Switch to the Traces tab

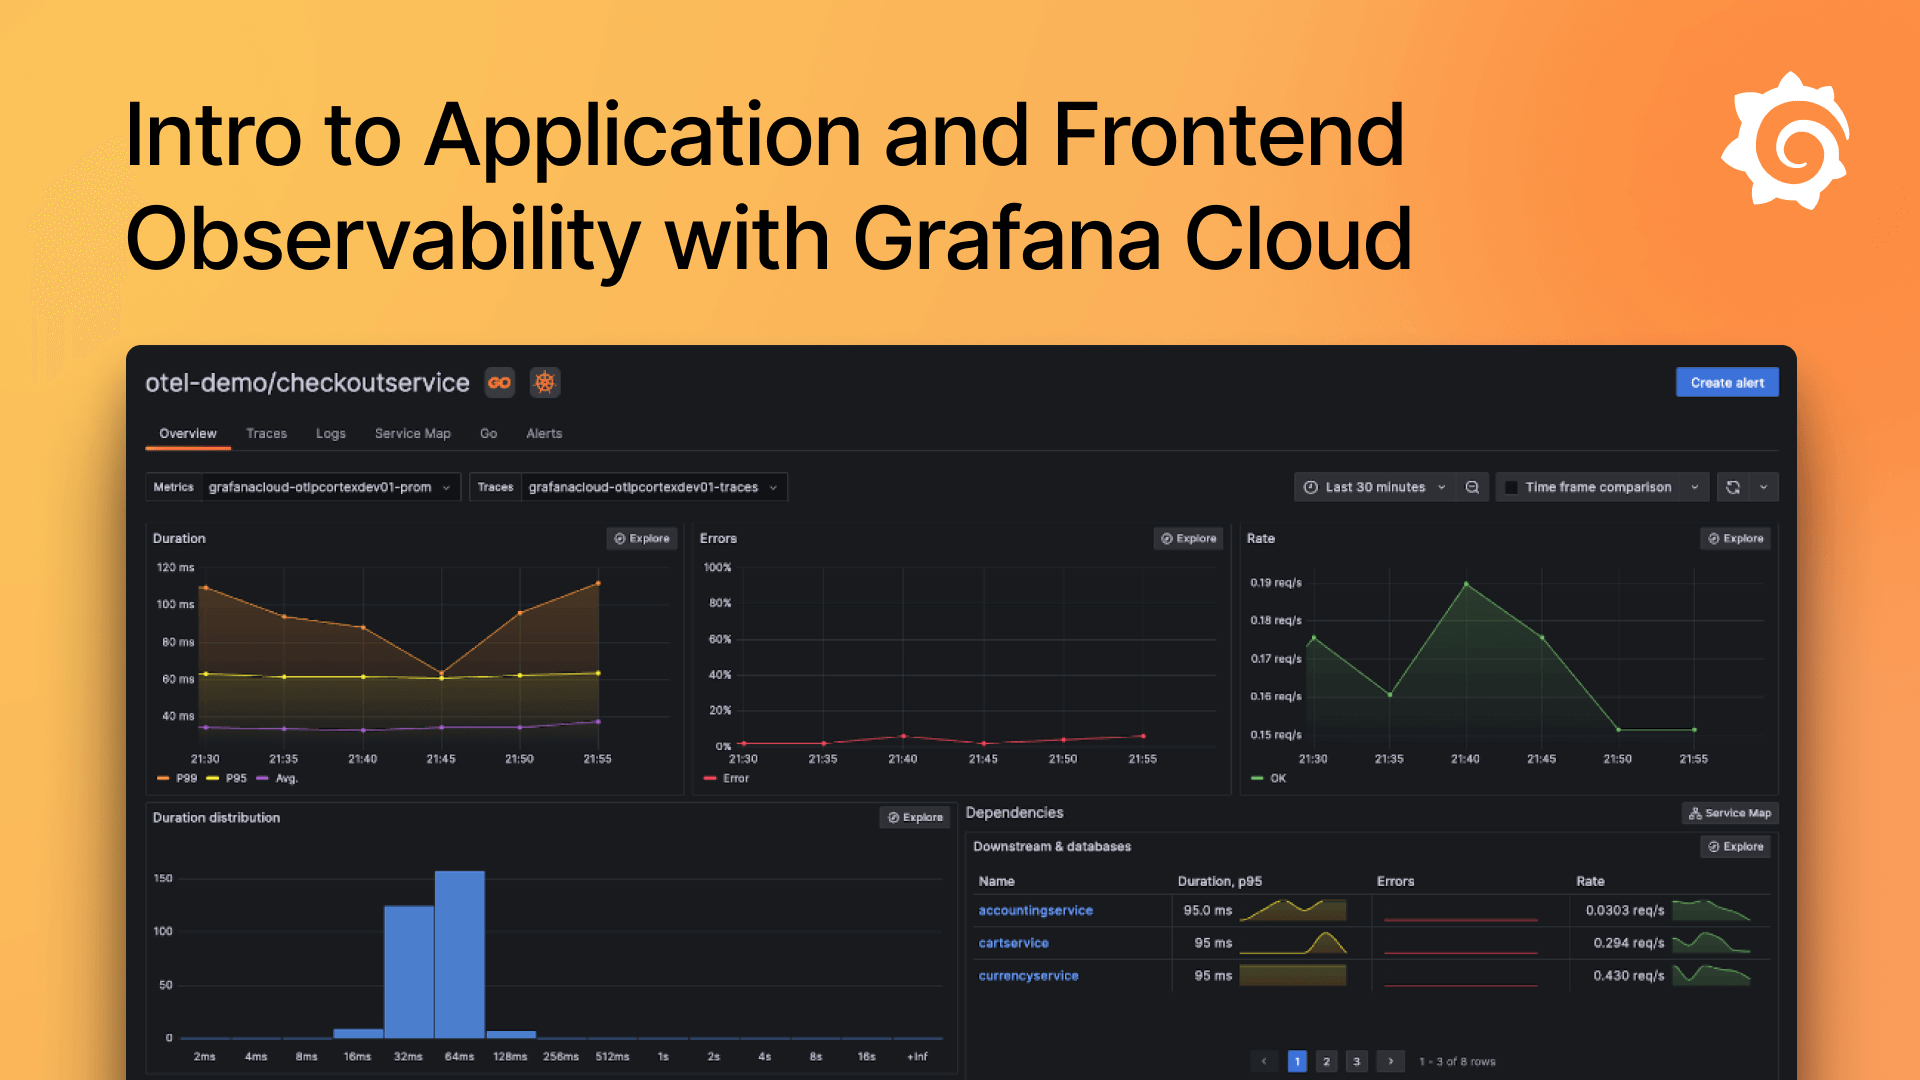[266, 434]
